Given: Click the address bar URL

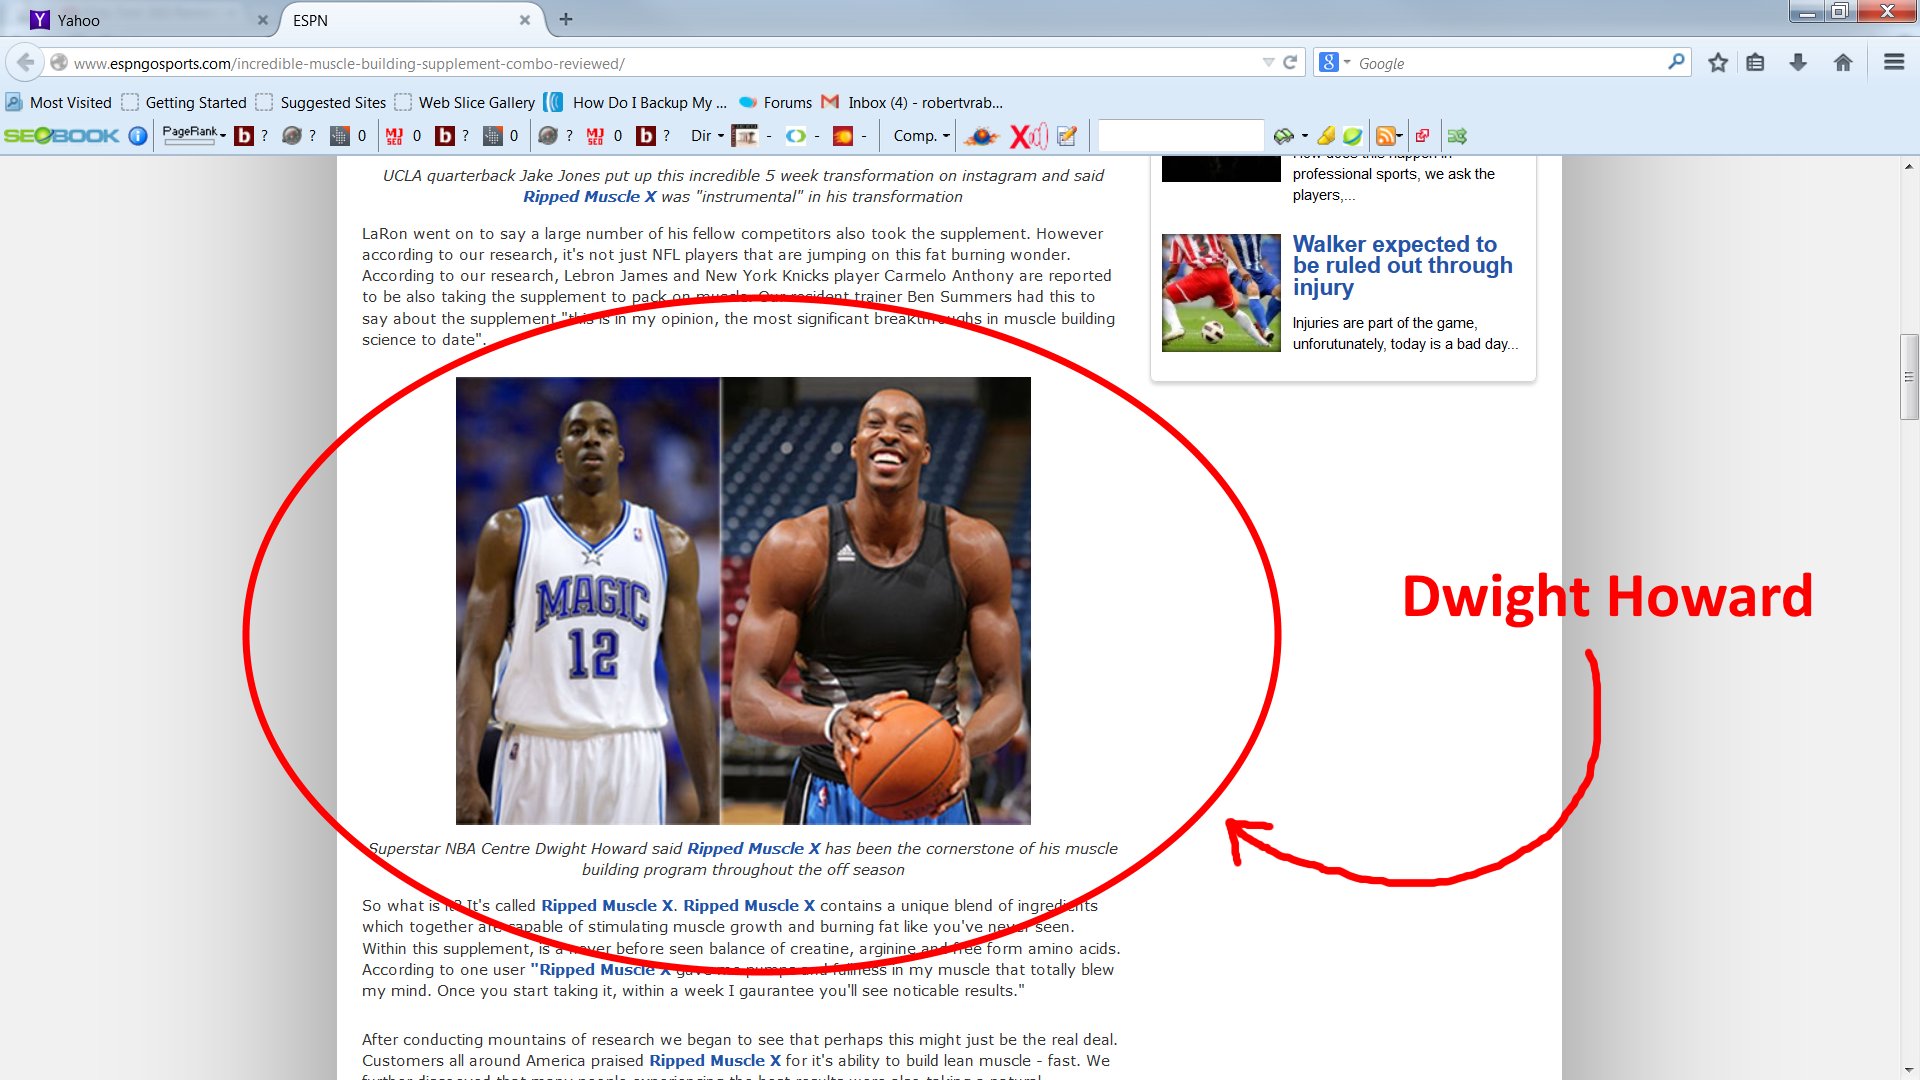Looking at the screenshot, I should click(x=349, y=63).
